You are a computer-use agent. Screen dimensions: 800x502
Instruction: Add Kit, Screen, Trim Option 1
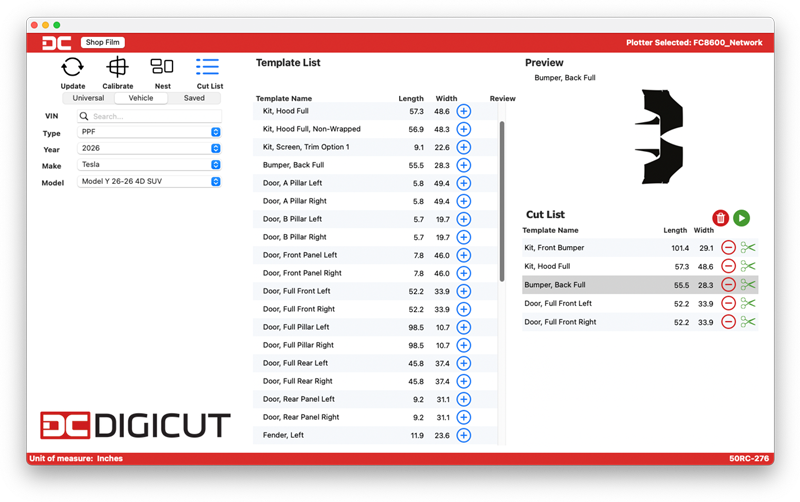pyautogui.click(x=463, y=147)
